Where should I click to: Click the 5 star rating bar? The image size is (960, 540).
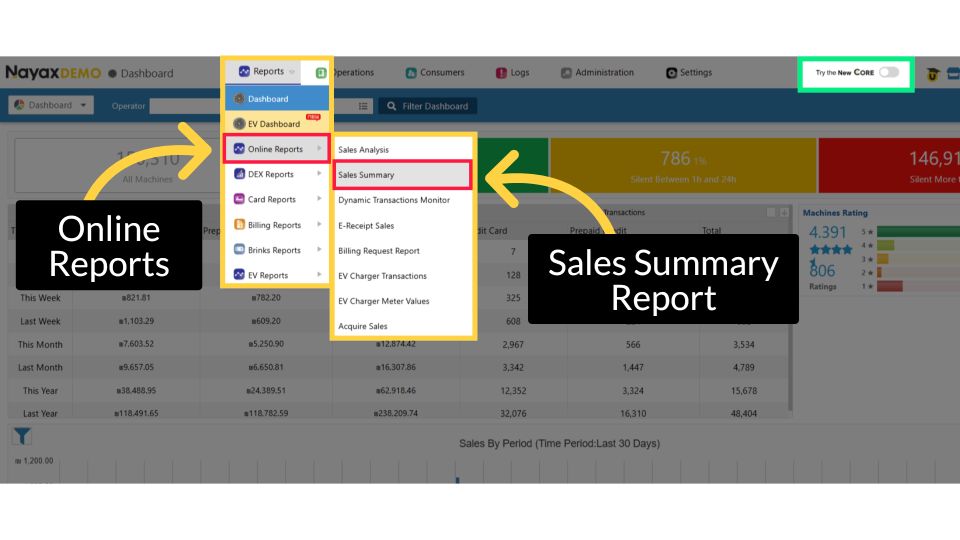pos(918,231)
